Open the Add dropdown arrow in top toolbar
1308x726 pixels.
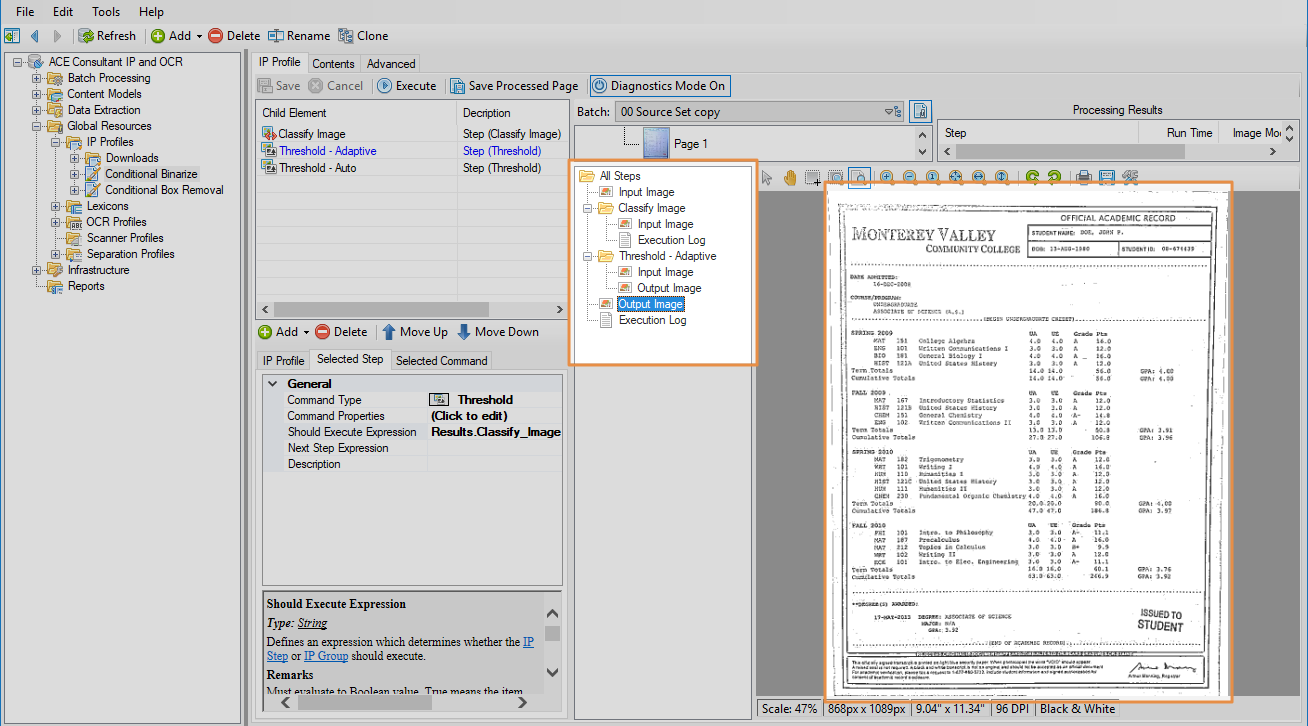tap(199, 36)
